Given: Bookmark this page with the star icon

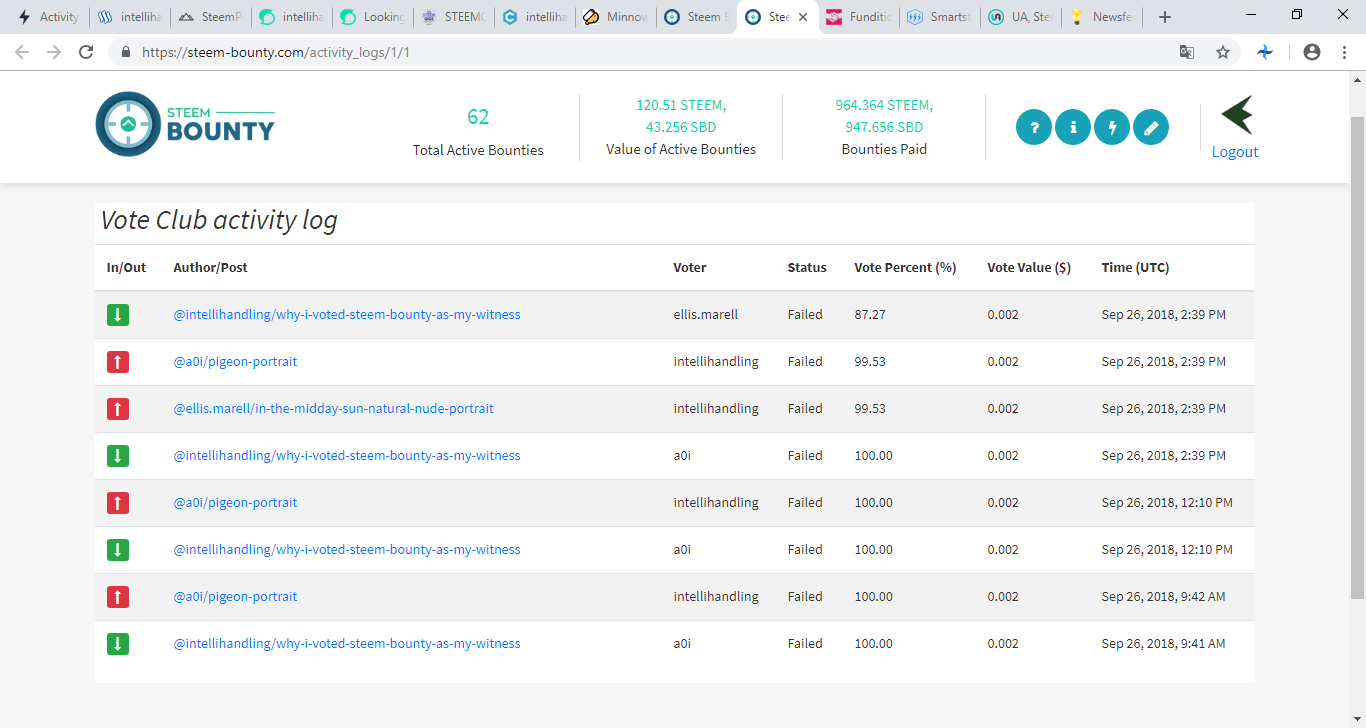Looking at the screenshot, I should coord(1223,52).
